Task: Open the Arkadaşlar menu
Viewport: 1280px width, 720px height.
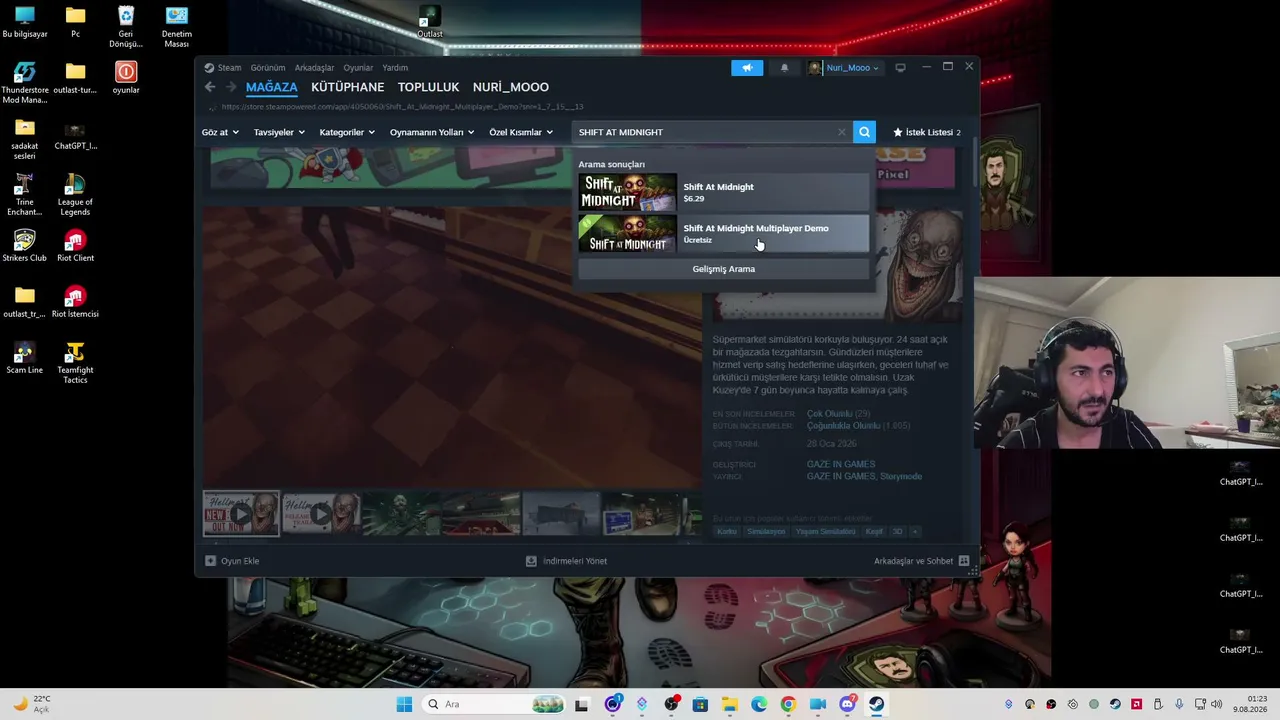Action: [314, 68]
